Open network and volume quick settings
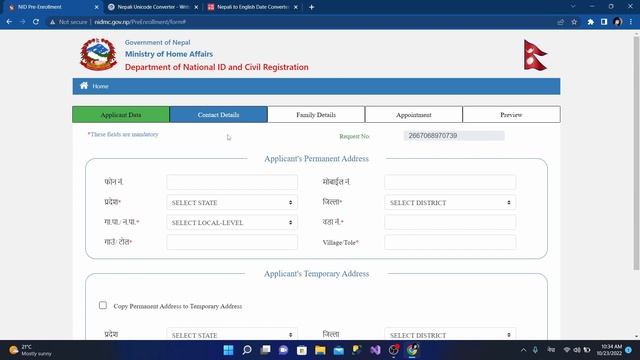The width and height of the screenshot is (640, 360). 577,350
